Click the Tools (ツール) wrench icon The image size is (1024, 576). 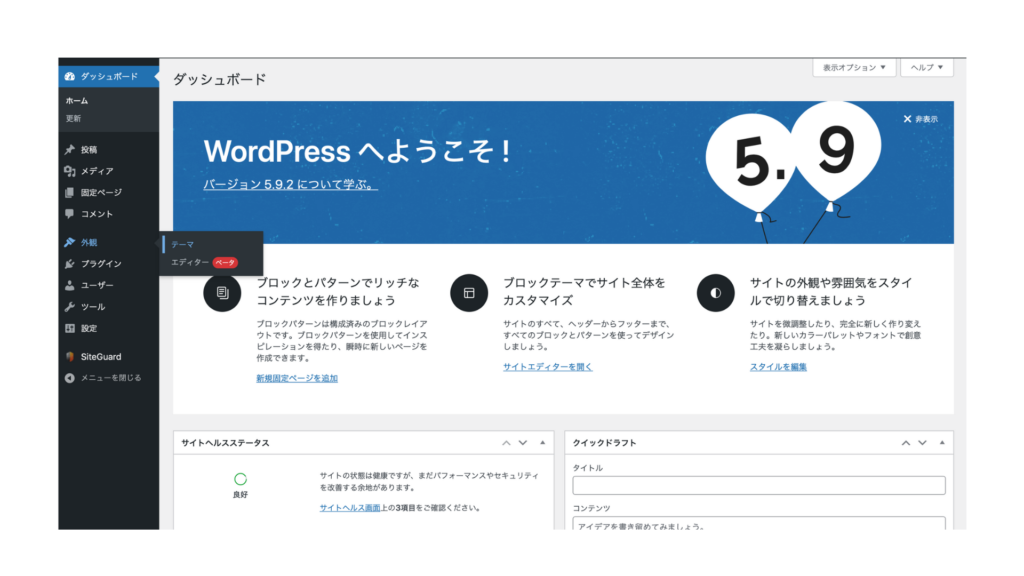[70, 307]
